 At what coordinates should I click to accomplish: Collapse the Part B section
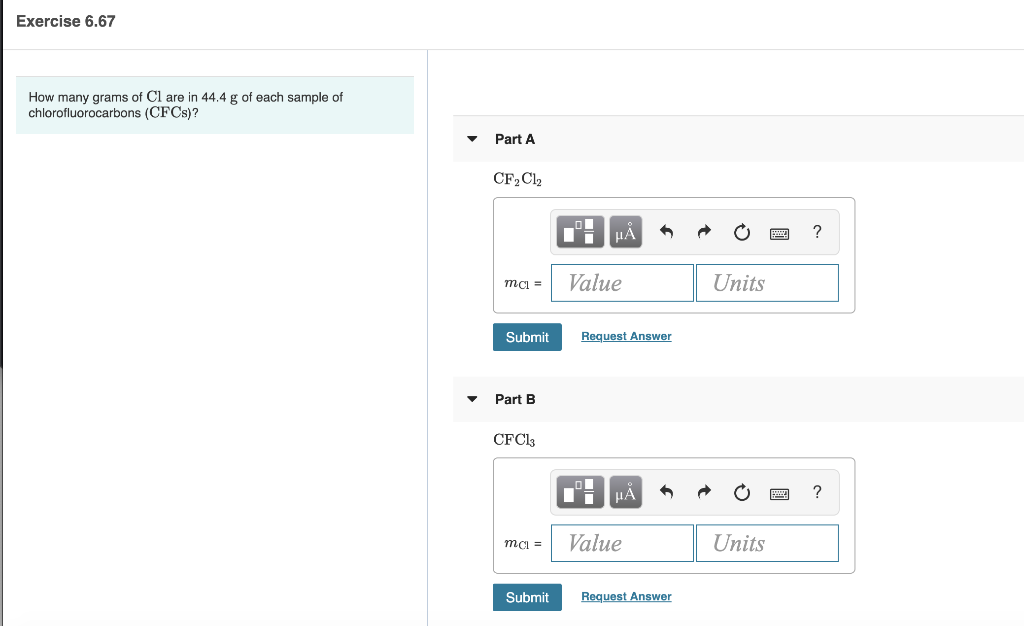(472, 399)
